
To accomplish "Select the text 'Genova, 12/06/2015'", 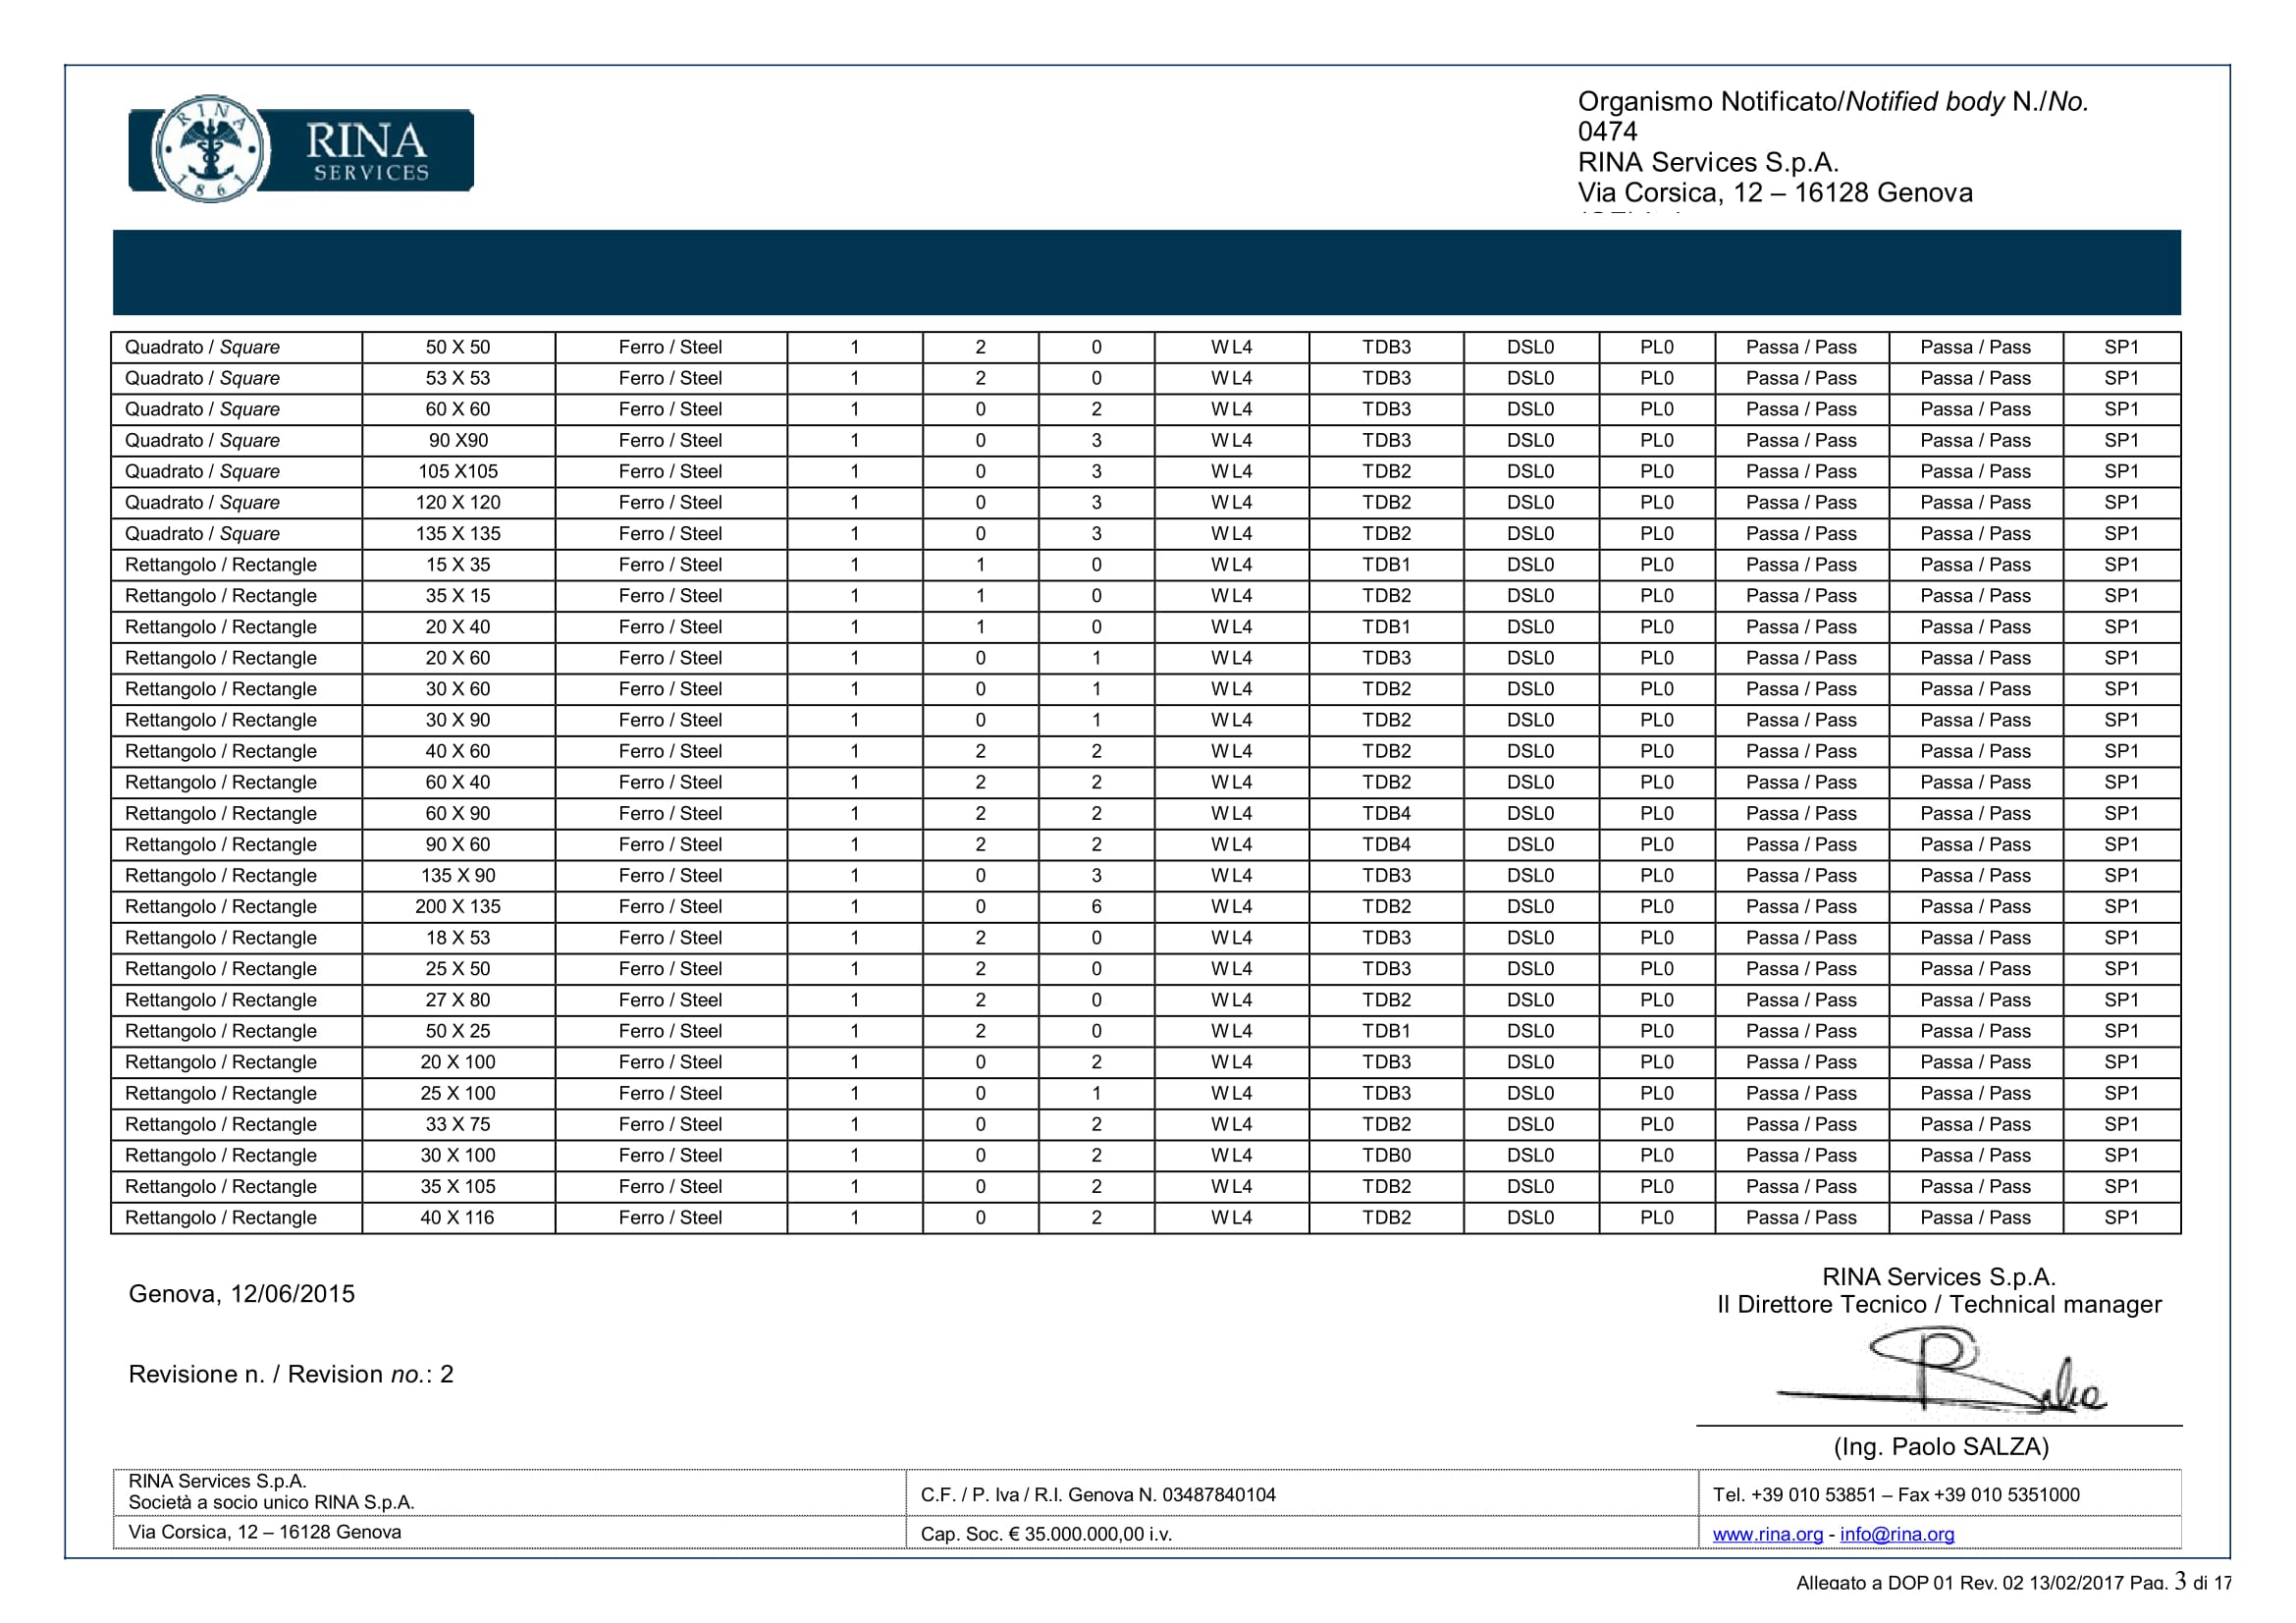I will [241, 1294].
